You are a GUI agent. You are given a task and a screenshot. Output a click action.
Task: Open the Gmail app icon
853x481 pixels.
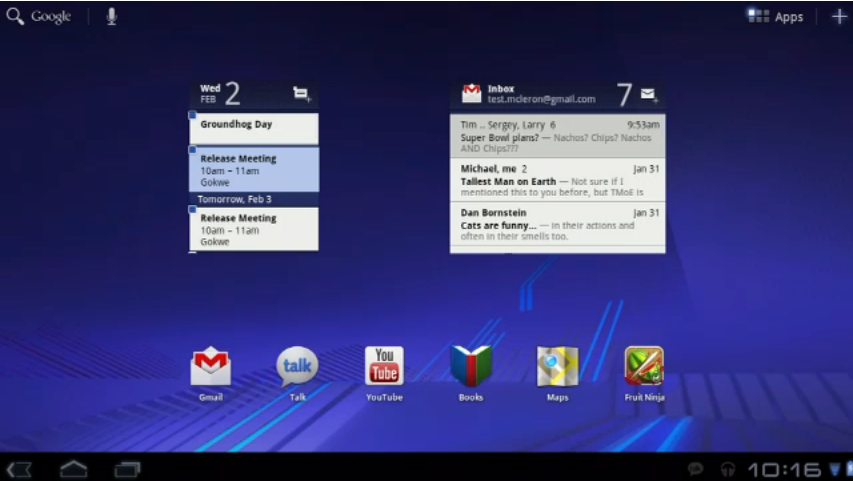pyautogui.click(x=210, y=367)
